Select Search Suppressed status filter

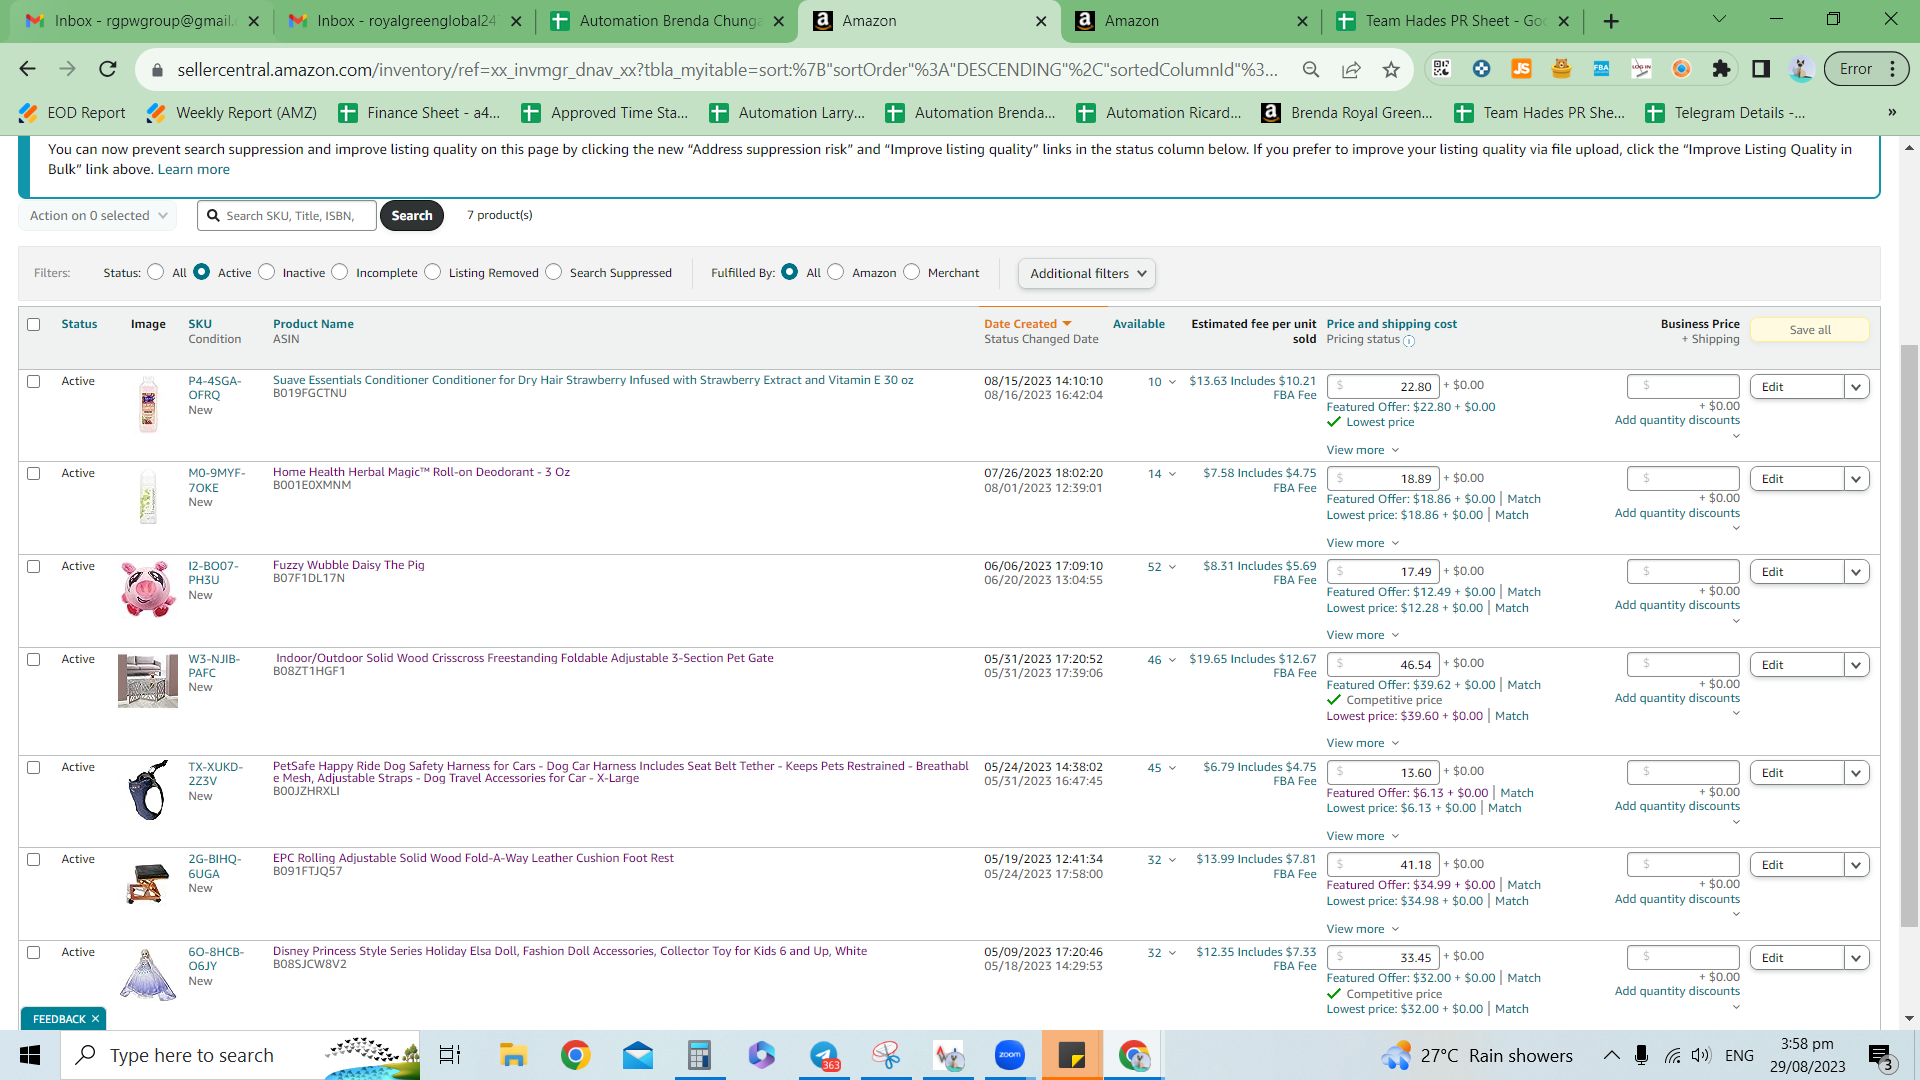554,272
